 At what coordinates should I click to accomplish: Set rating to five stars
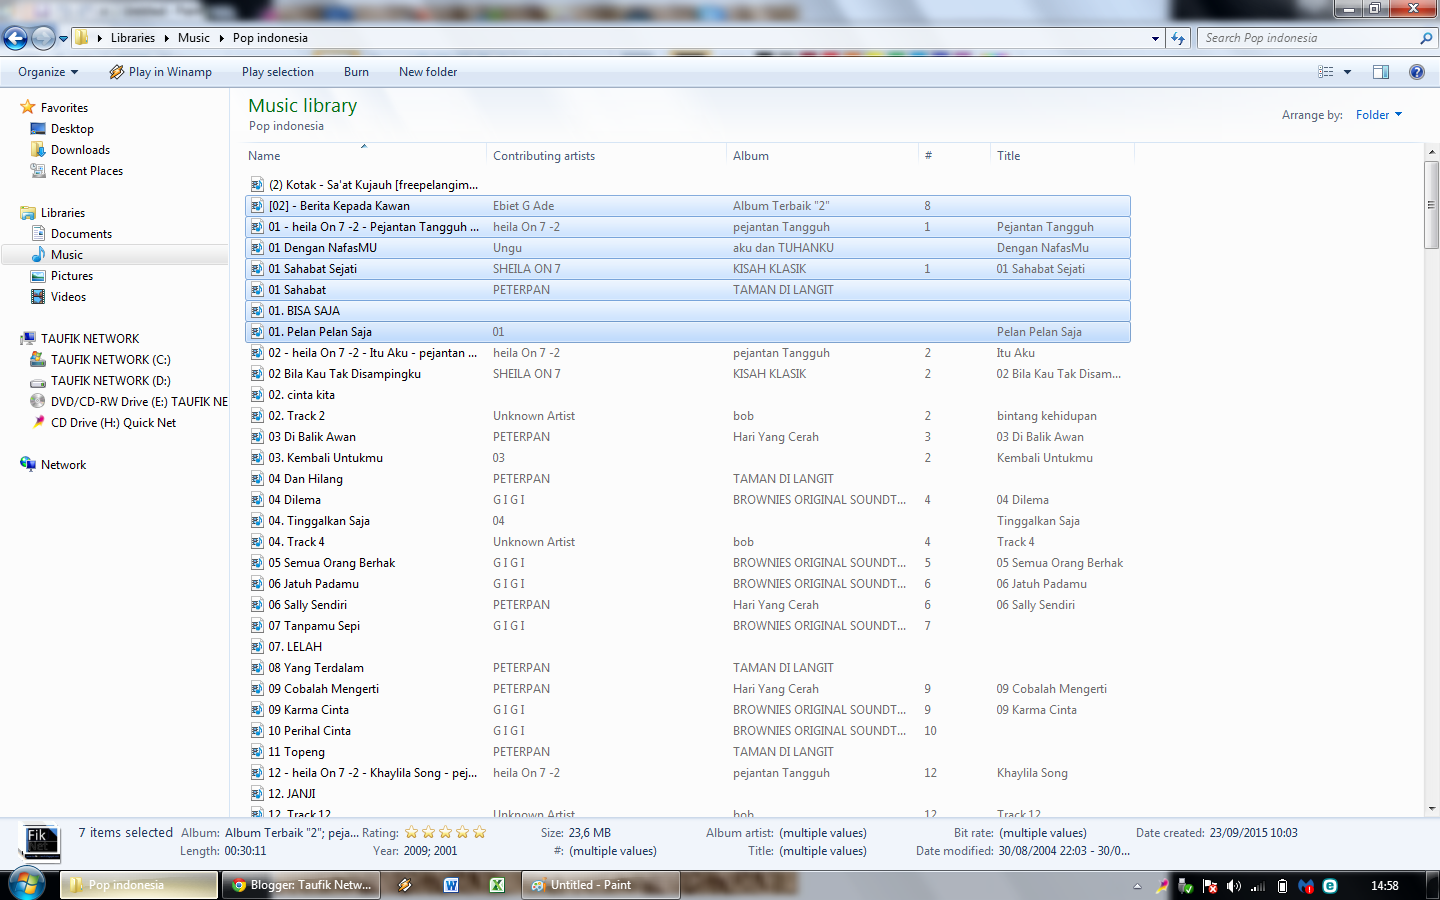coord(479,832)
